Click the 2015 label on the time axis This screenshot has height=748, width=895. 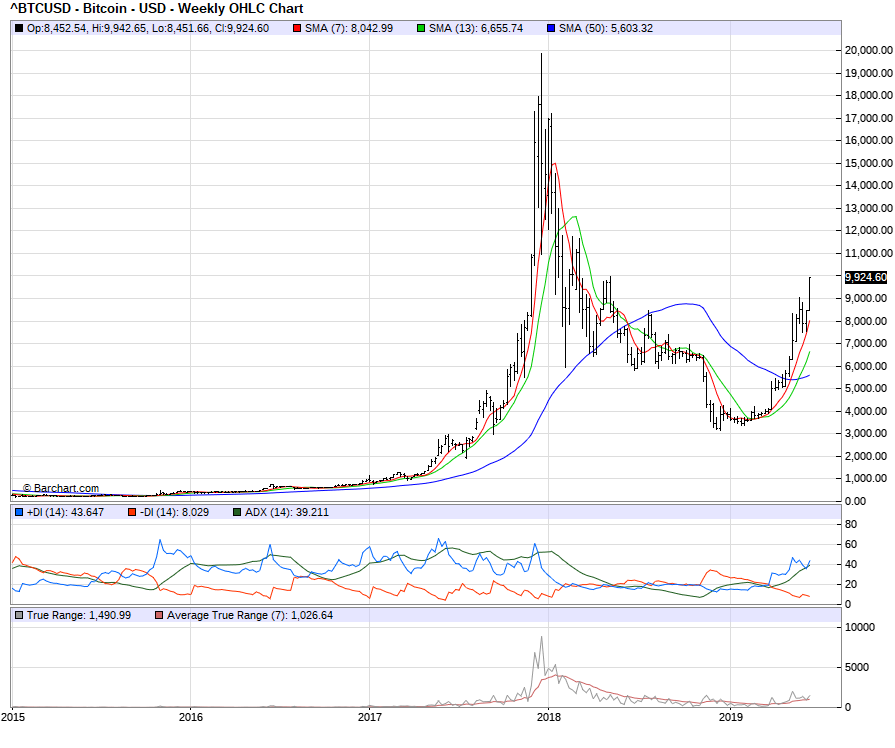click(x=13, y=717)
